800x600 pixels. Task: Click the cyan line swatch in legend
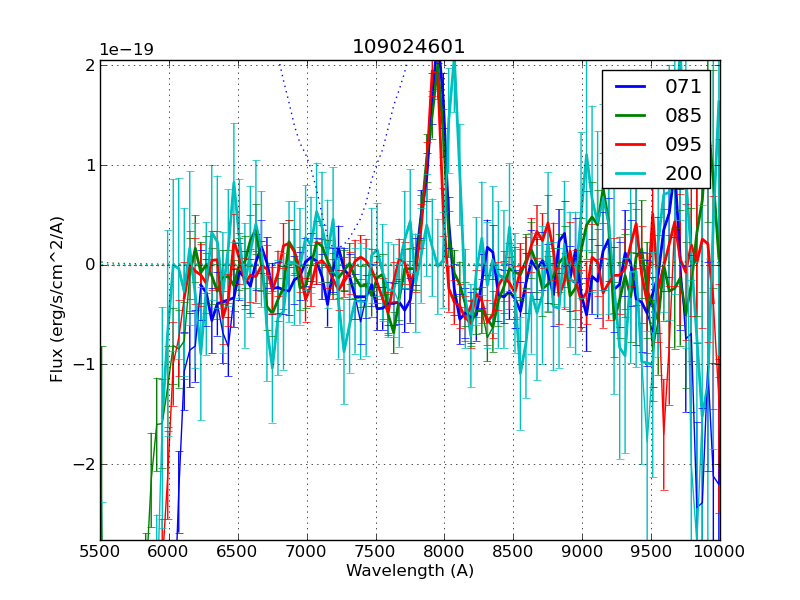630,174
